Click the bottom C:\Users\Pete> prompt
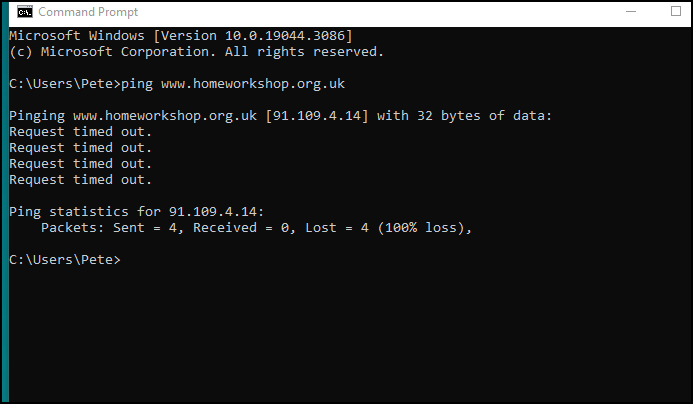693x404 pixels. point(65,259)
